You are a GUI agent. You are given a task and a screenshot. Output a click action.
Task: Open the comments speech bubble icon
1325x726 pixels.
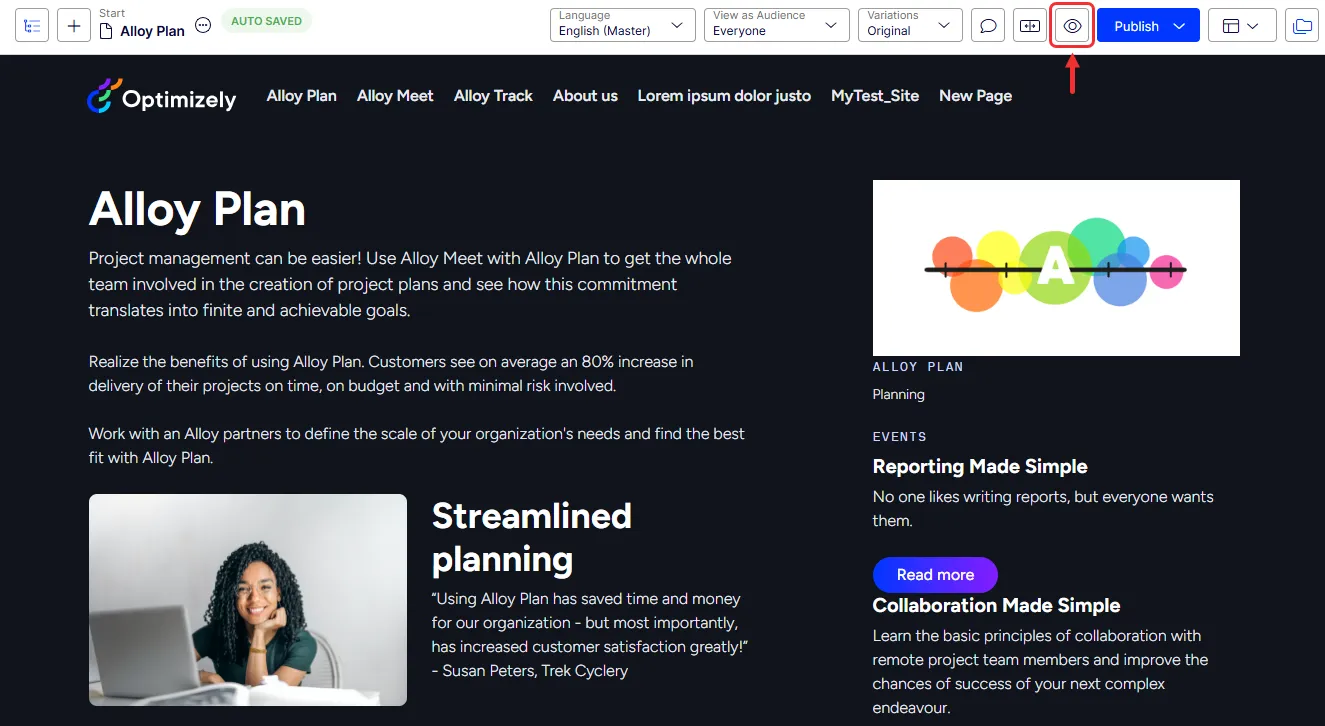988,26
